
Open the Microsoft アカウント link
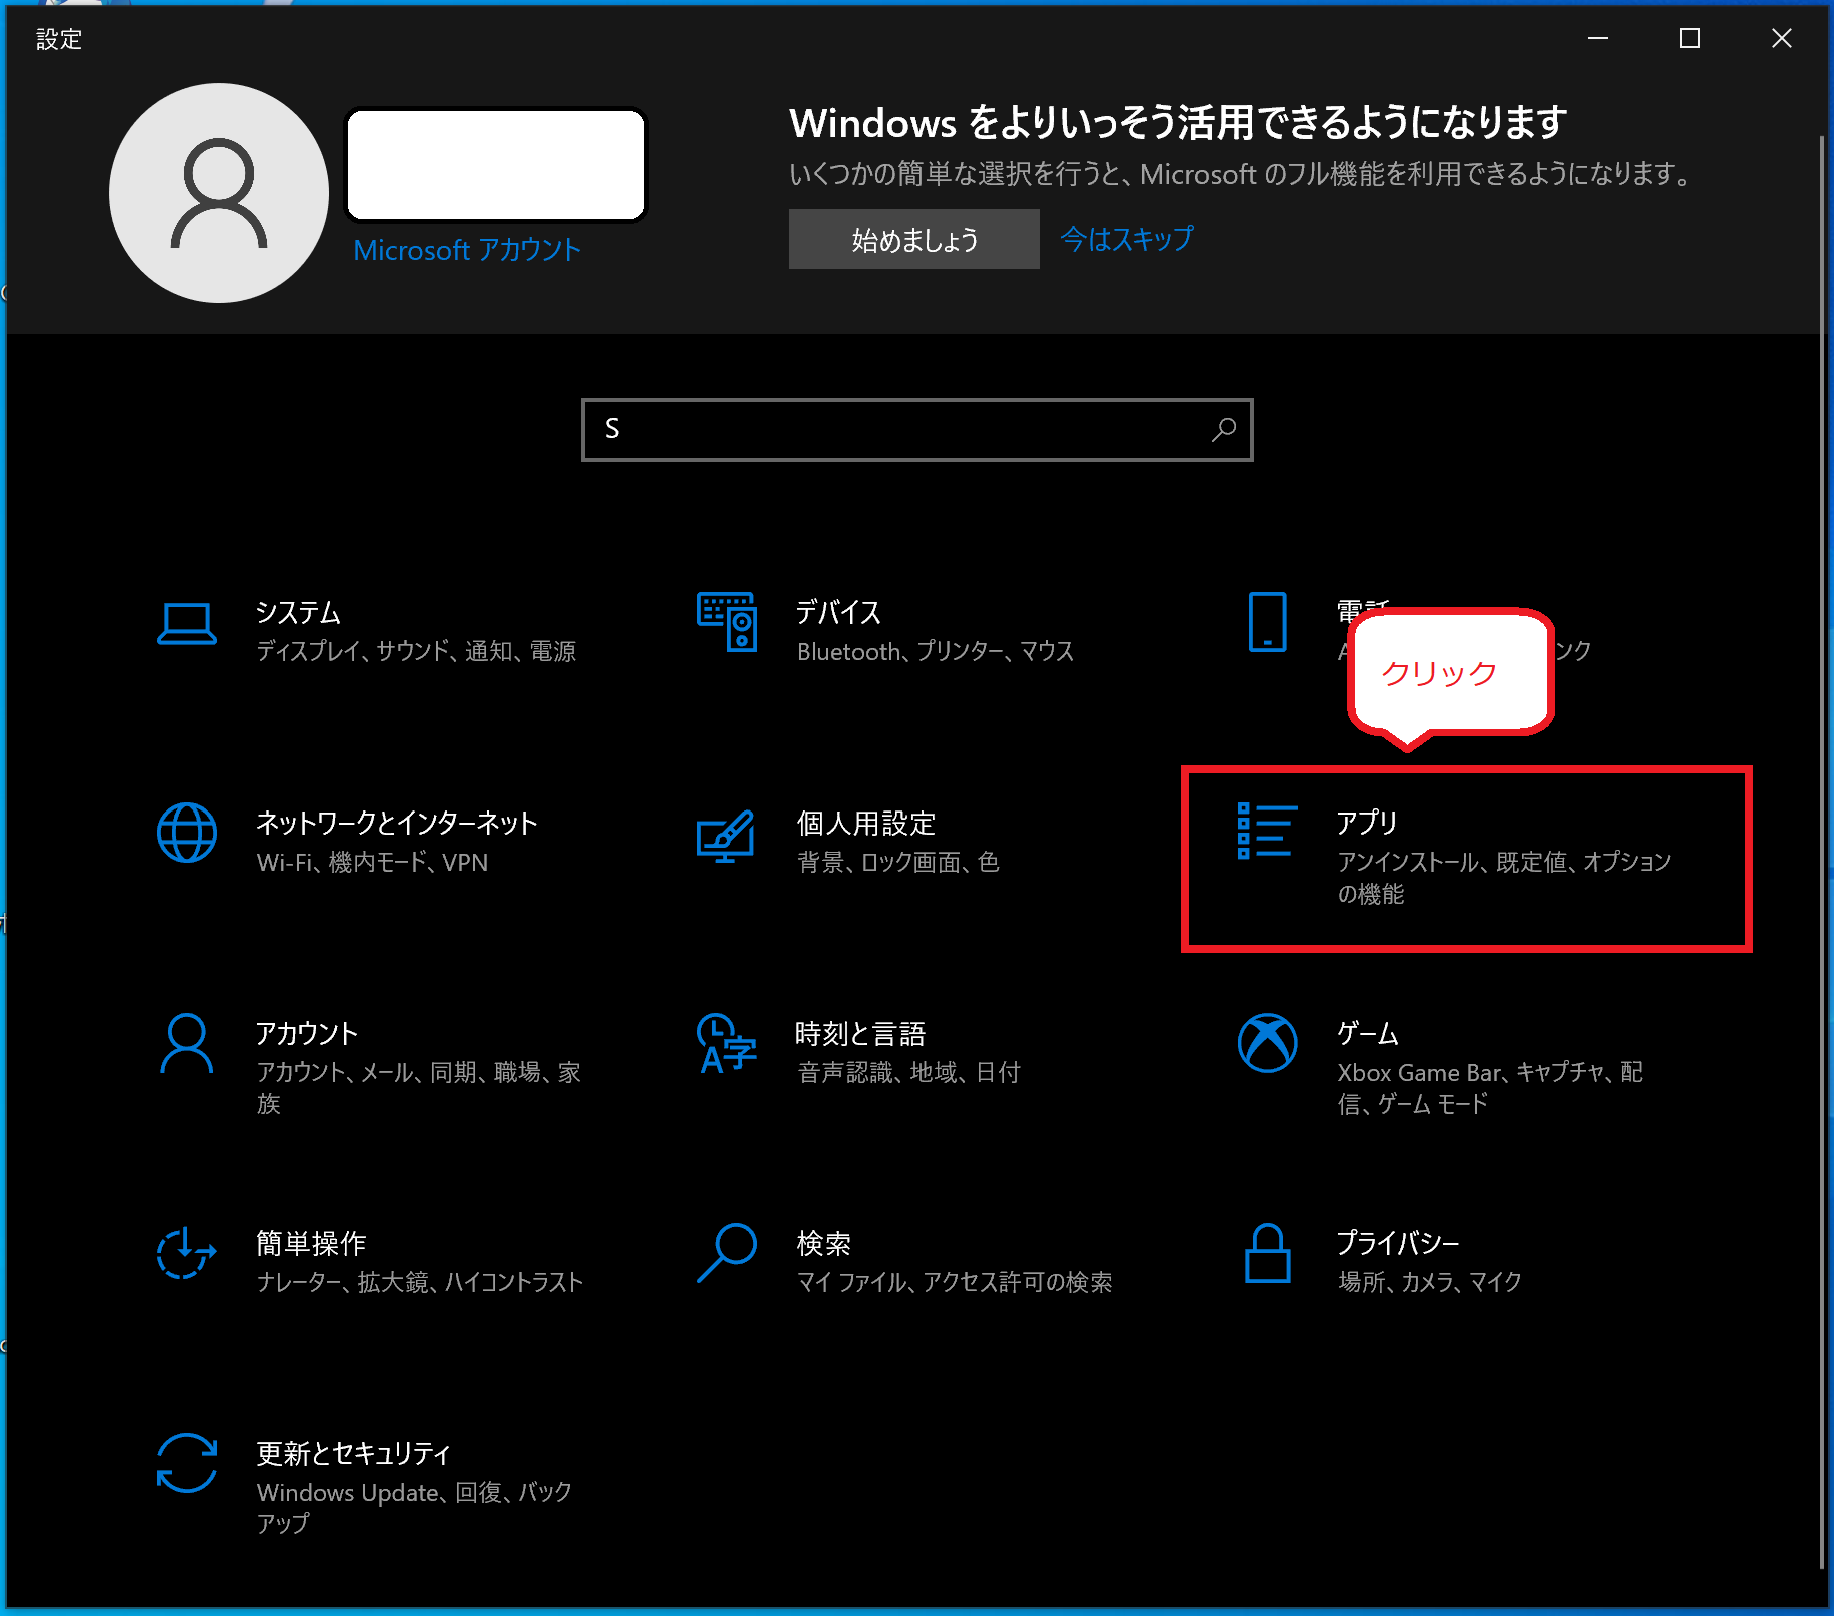467,250
